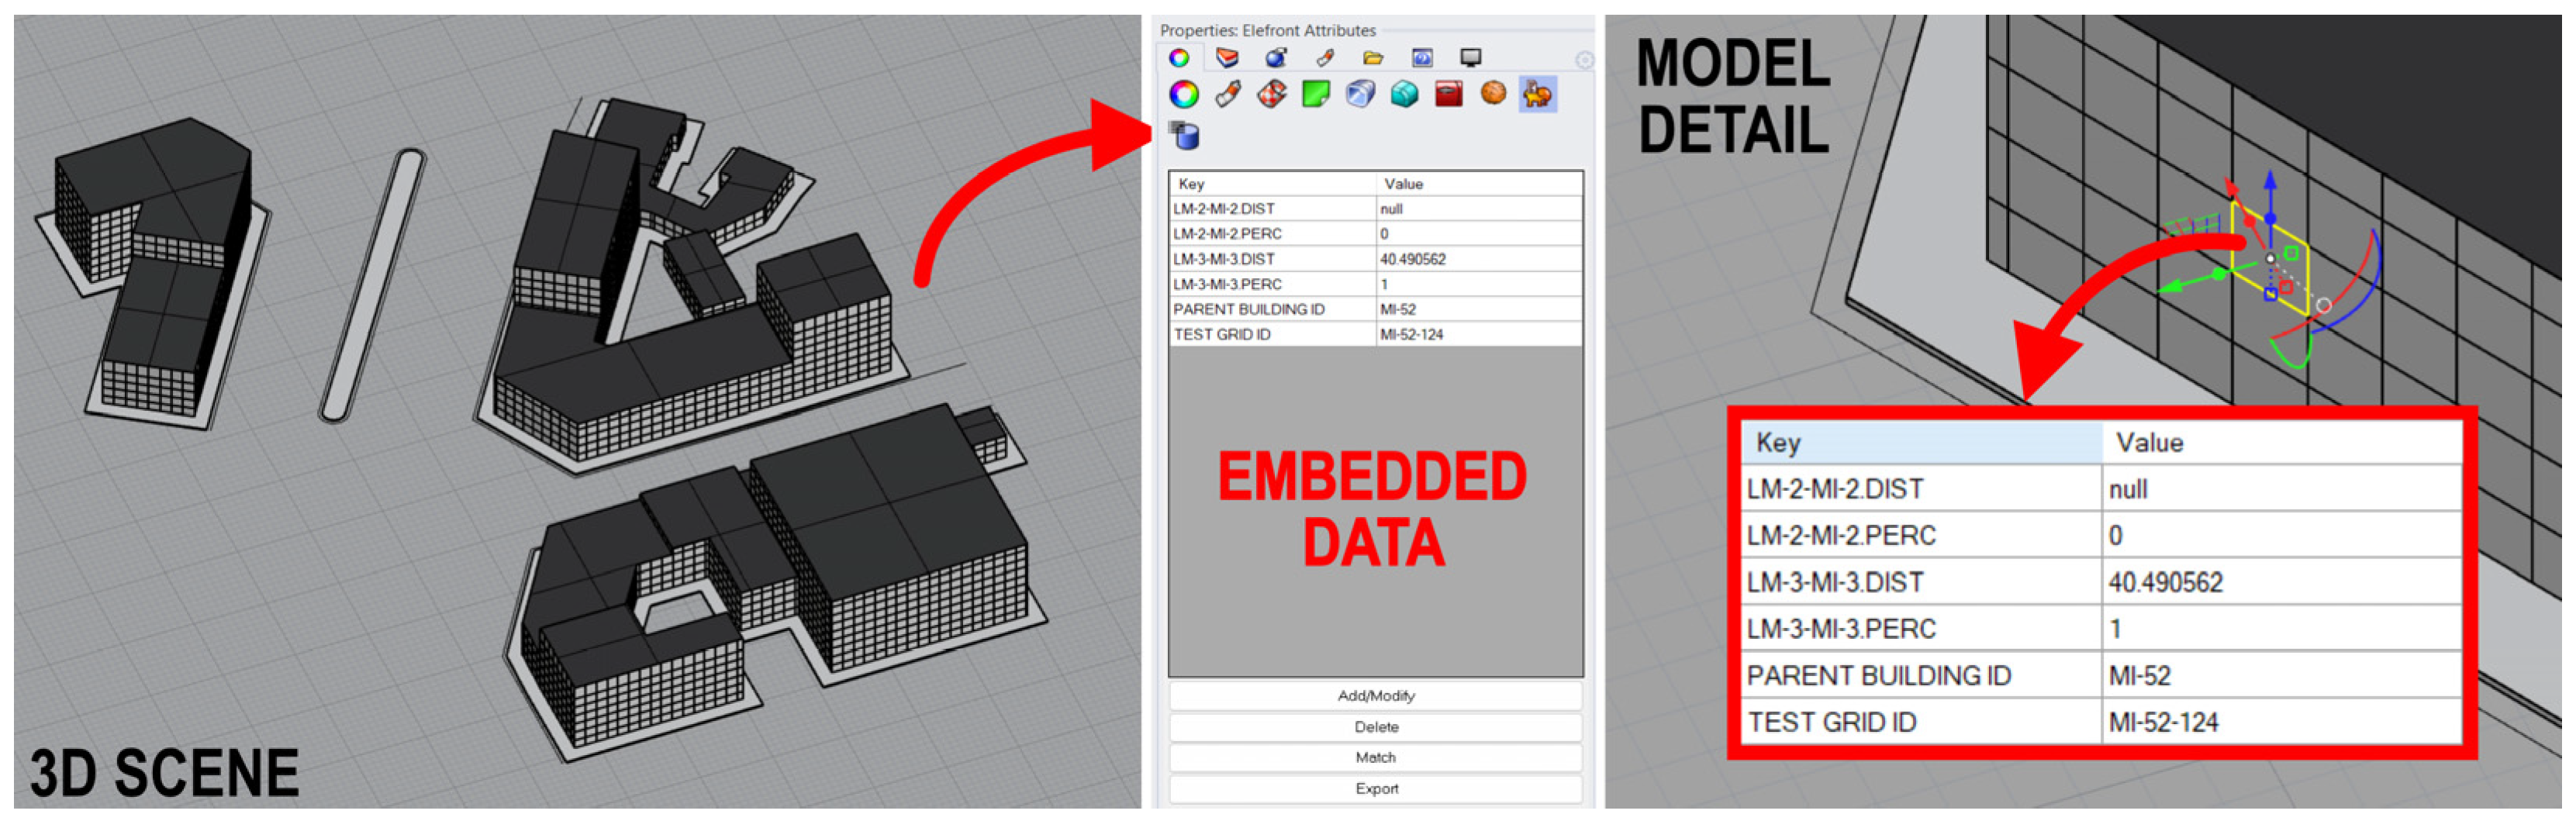2576x821 pixels.
Task: Select the highlighted Elefront Attributes icon
Action: 1537,95
